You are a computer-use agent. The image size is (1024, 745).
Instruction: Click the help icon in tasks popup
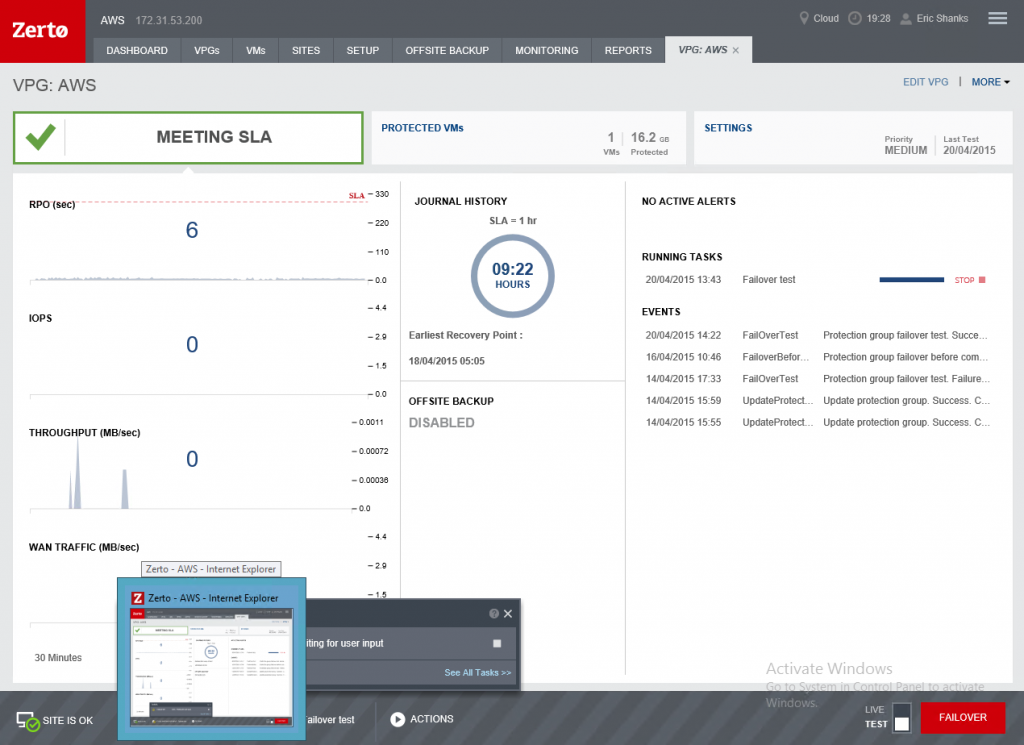[x=494, y=614]
